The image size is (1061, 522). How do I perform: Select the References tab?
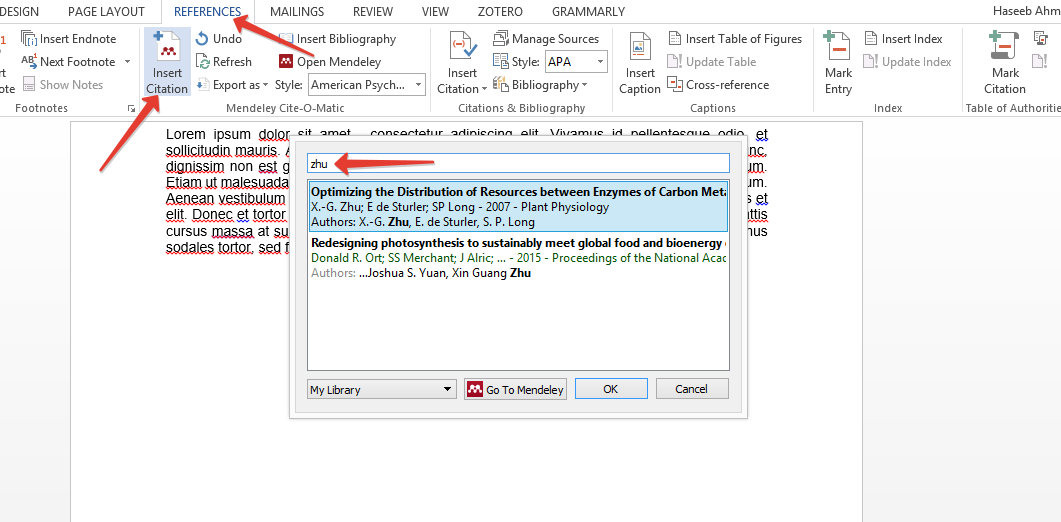tap(207, 12)
